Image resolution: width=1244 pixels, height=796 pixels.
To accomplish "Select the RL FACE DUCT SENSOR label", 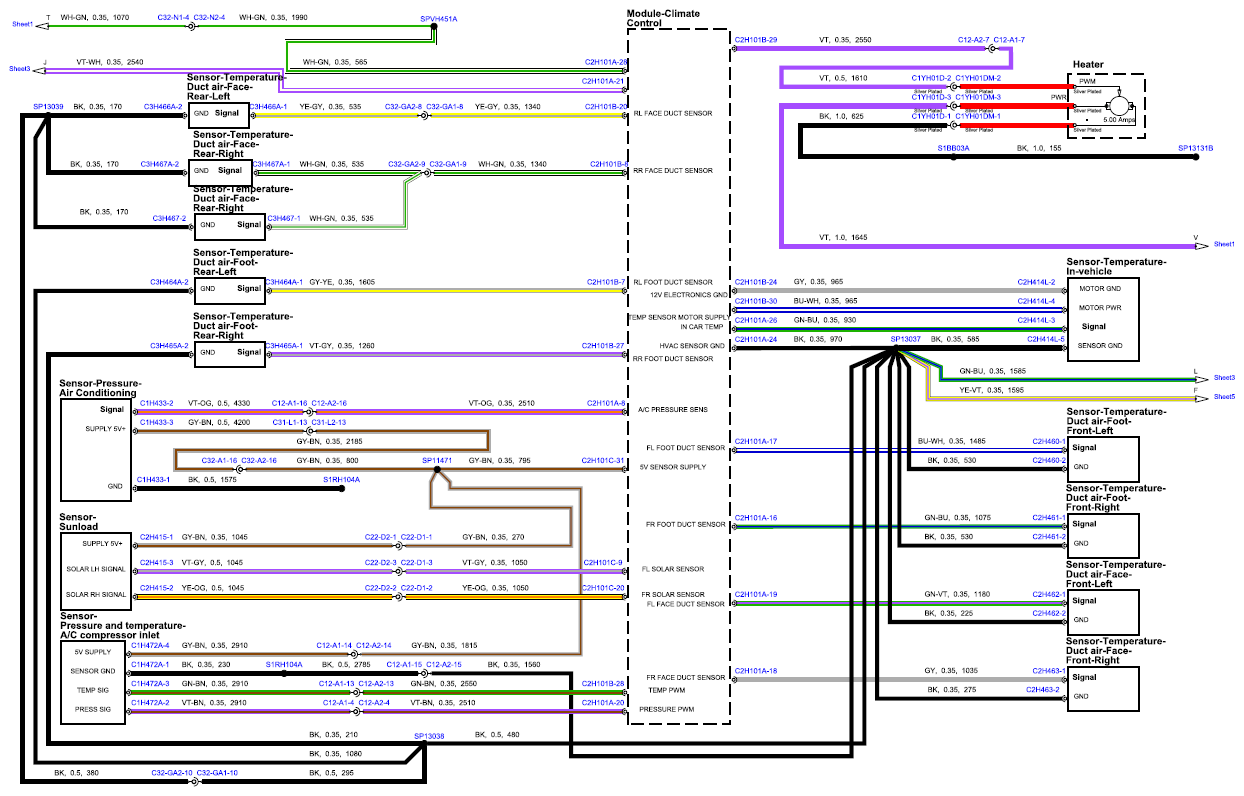I will tap(672, 113).
